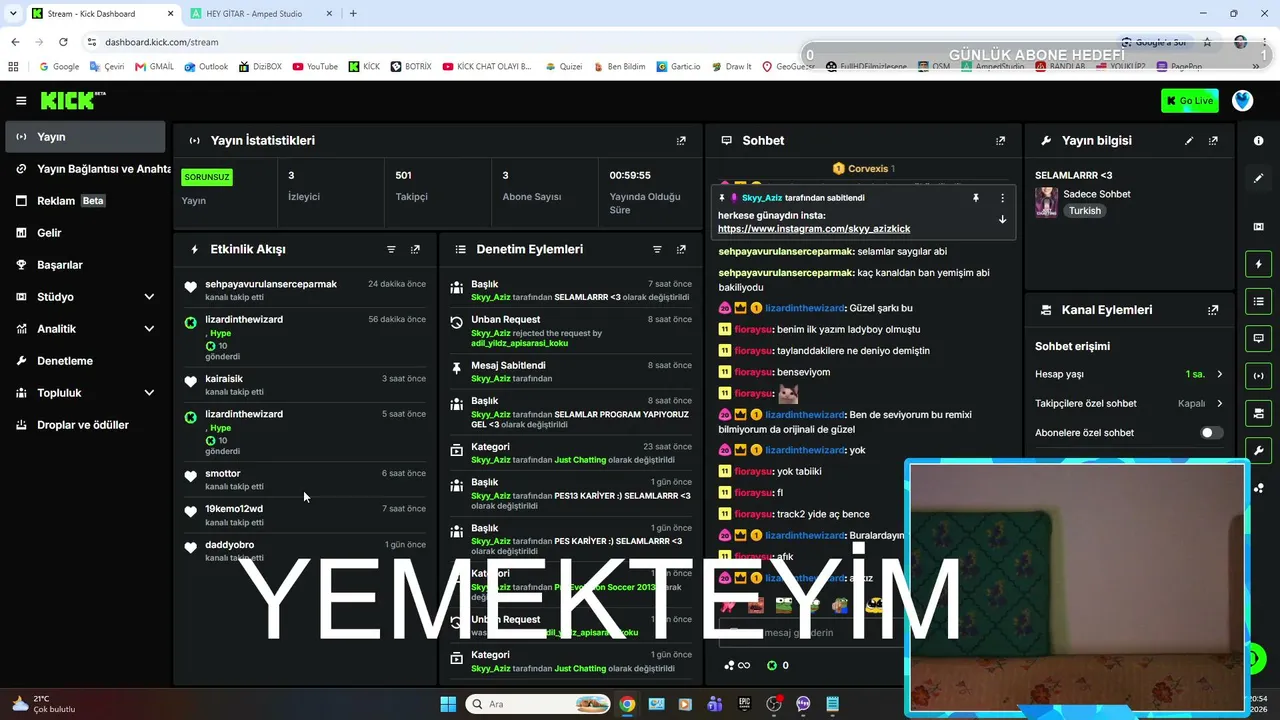Screen dimensions: 1280x720
Task: Click the Go Live button
Action: (1189, 100)
